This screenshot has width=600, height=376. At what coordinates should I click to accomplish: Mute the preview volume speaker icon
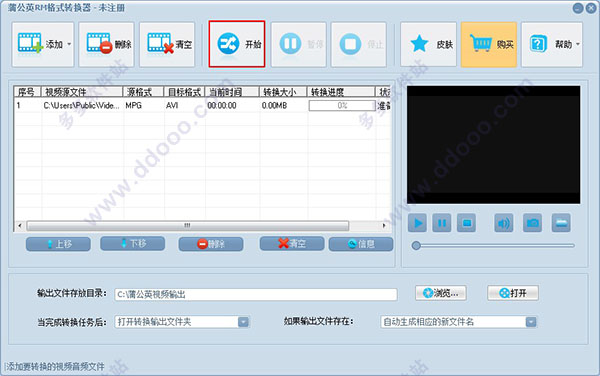pos(504,223)
